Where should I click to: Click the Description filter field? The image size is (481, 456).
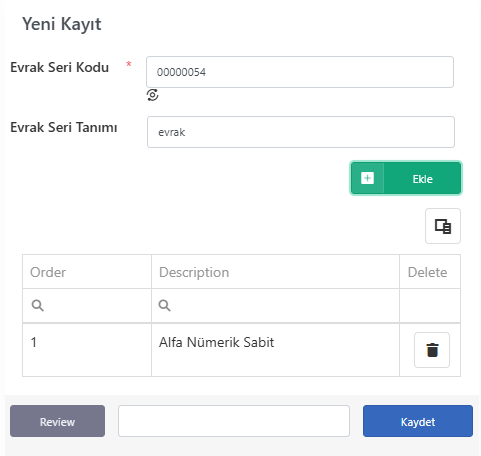tap(275, 306)
